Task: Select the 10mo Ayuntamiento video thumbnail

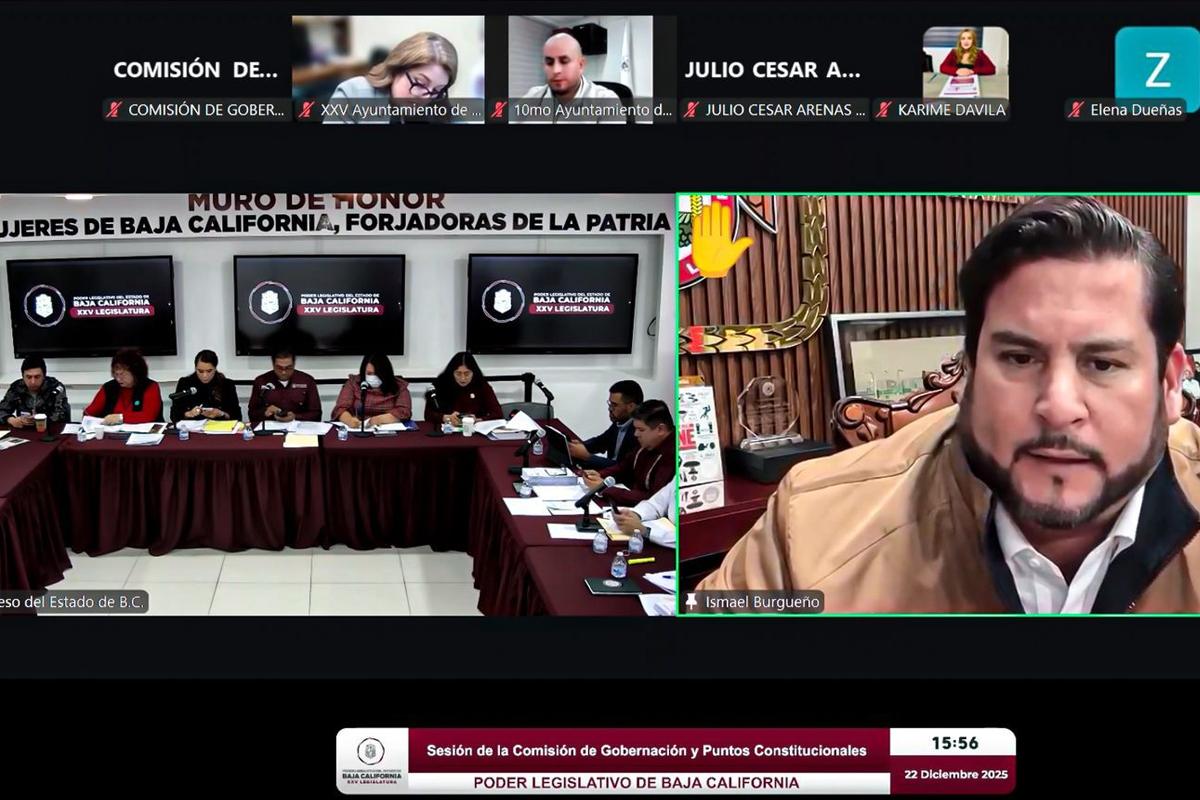Action: click(x=580, y=58)
